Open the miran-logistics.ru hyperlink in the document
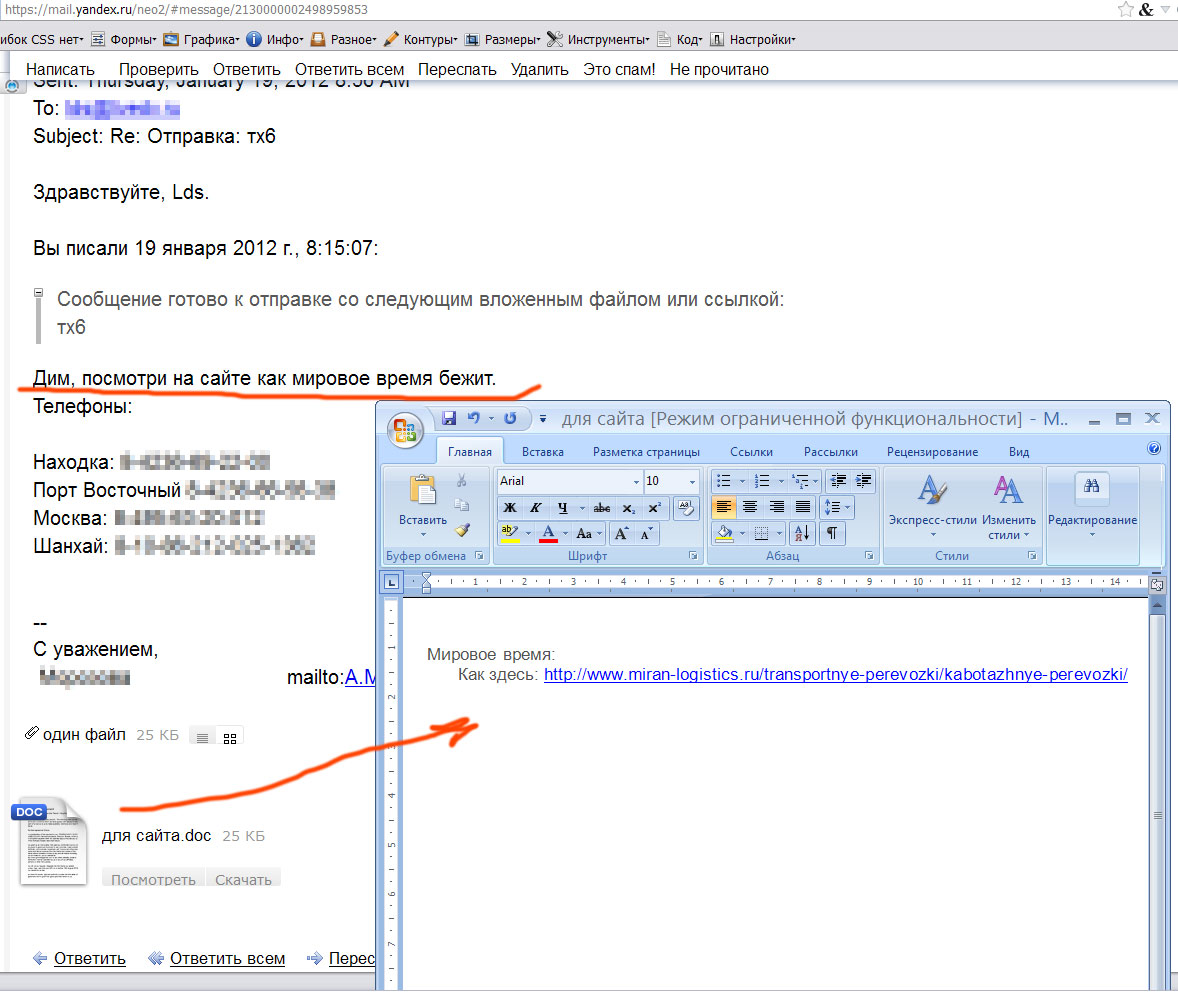 click(x=835, y=675)
